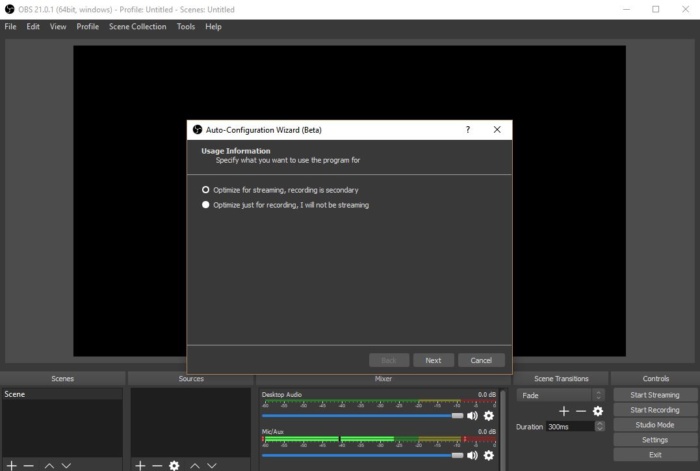
Task: Open the Profile menu
Action: pos(88,27)
